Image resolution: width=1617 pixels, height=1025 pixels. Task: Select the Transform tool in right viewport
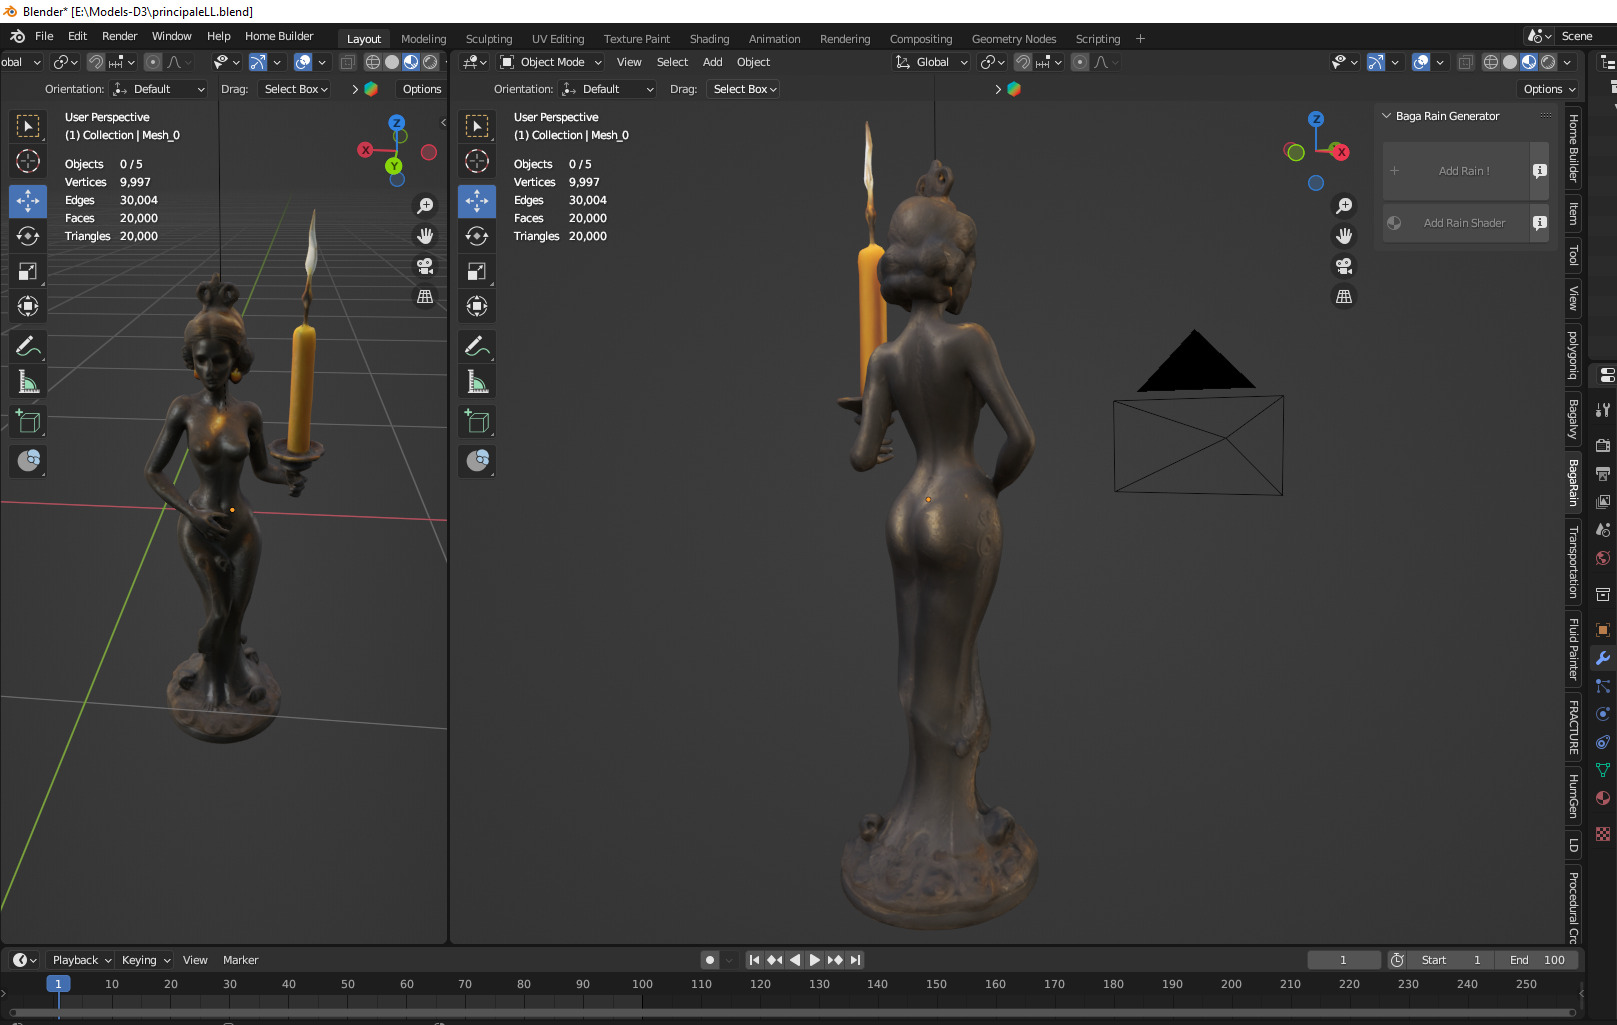coord(477,306)
